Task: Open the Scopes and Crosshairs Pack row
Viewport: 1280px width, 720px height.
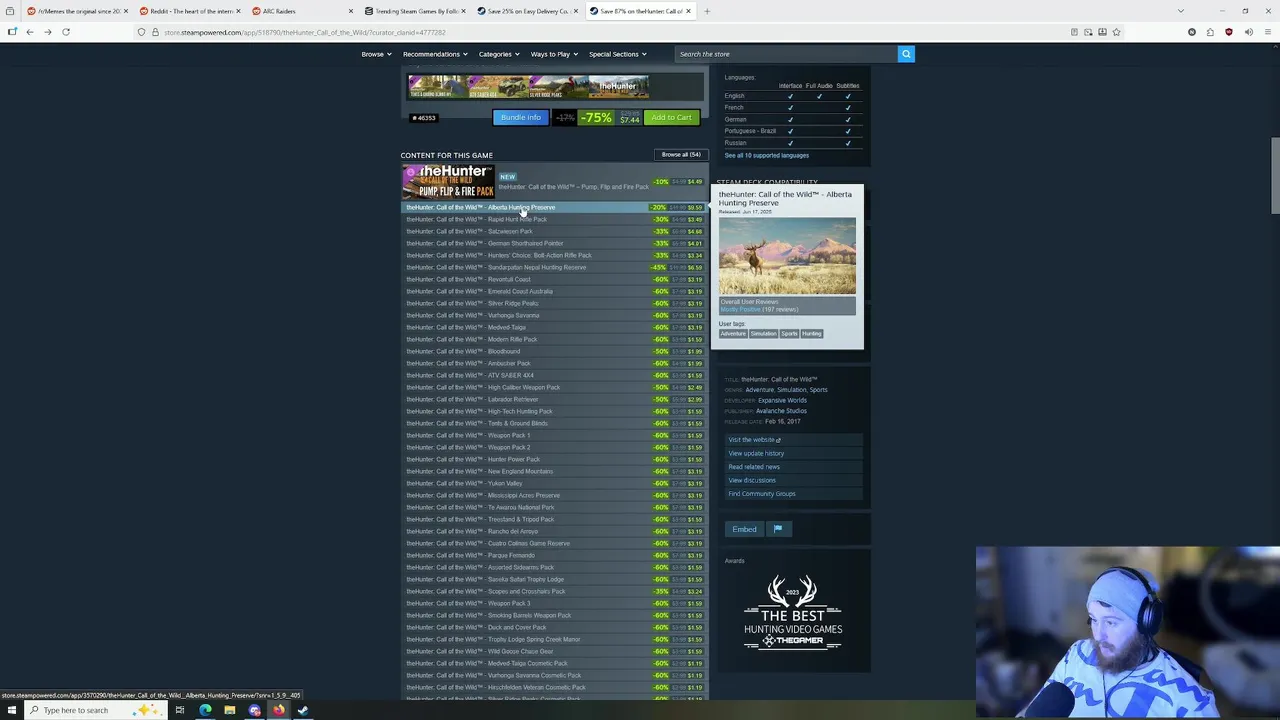Action: pyautogui.click(x=554, y=591)
